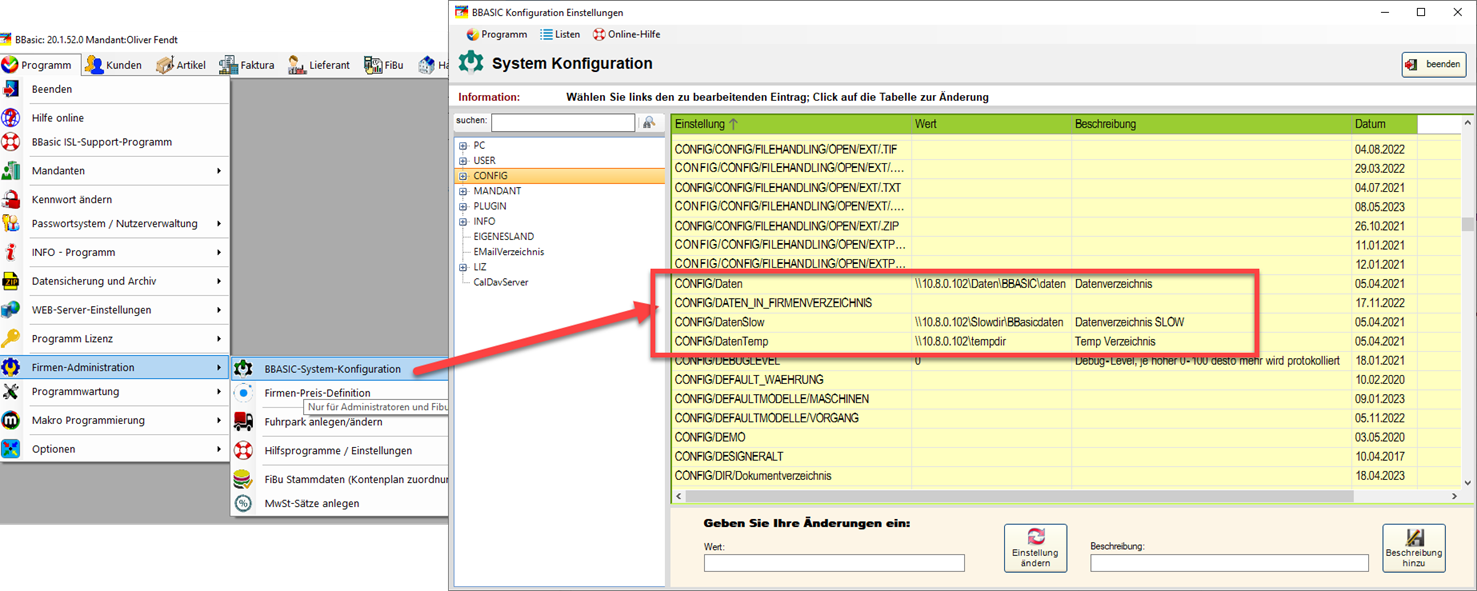Screen dimensions: 1477x591
Task: Click the FiBu Stammdaten stack icon
Action: (x=243, y=479)
